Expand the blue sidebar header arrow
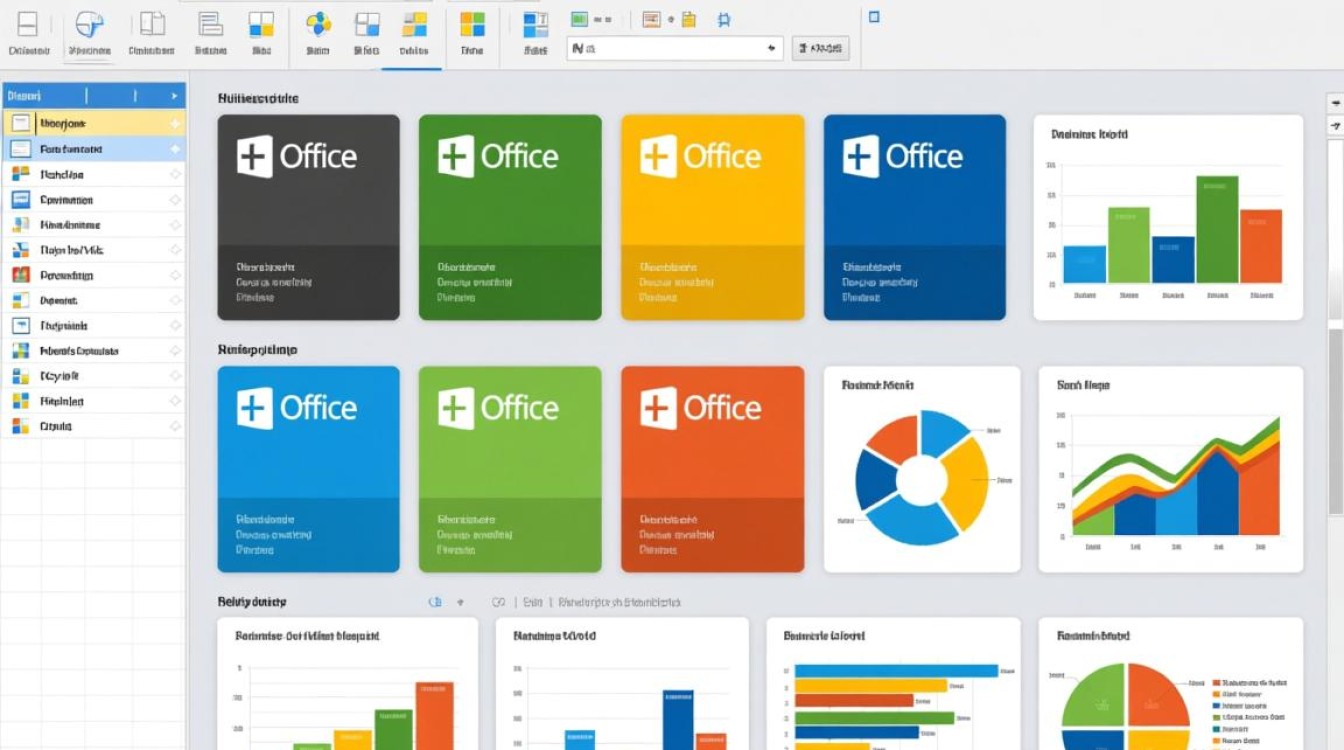The width and height of the screenshot is (1344, 750). 174,96
